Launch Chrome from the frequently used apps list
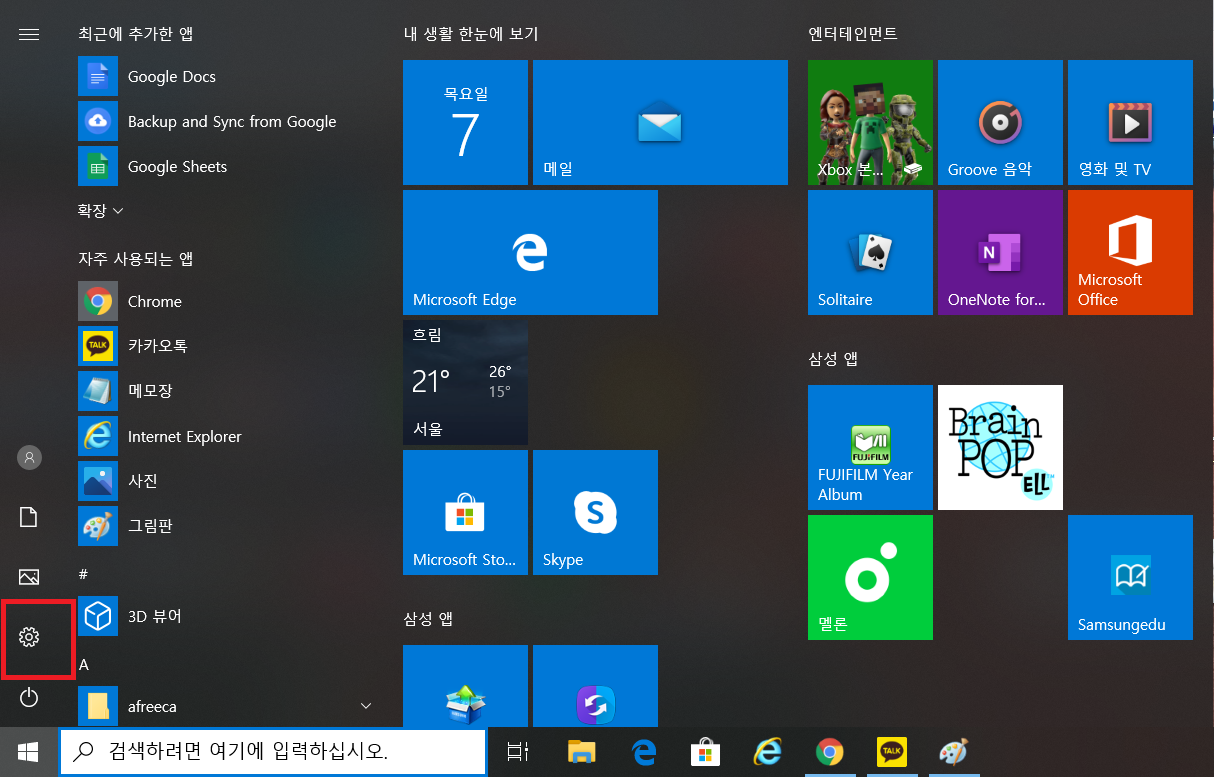The width and height of the screenshot is (1214, 777). pos(225,301)
